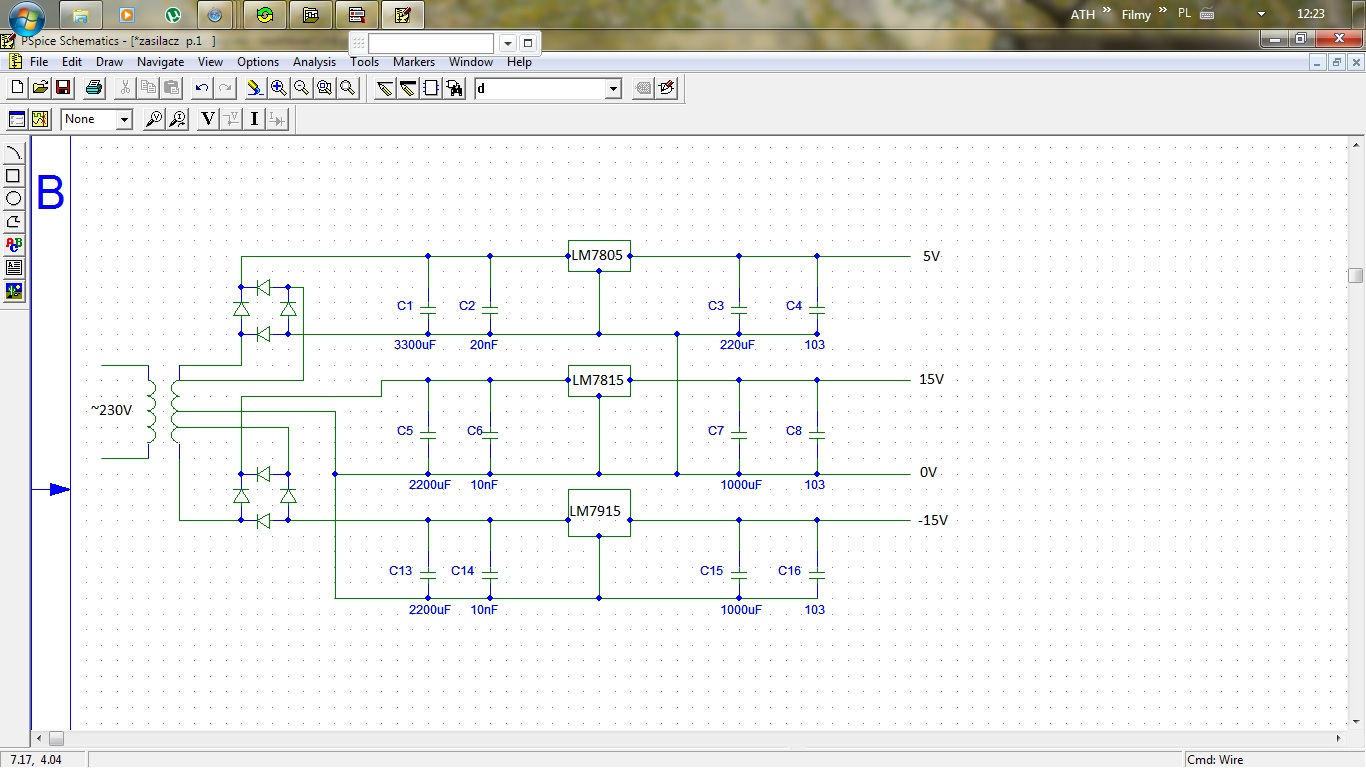Click the Zoom In magnifier

point(278,89)
